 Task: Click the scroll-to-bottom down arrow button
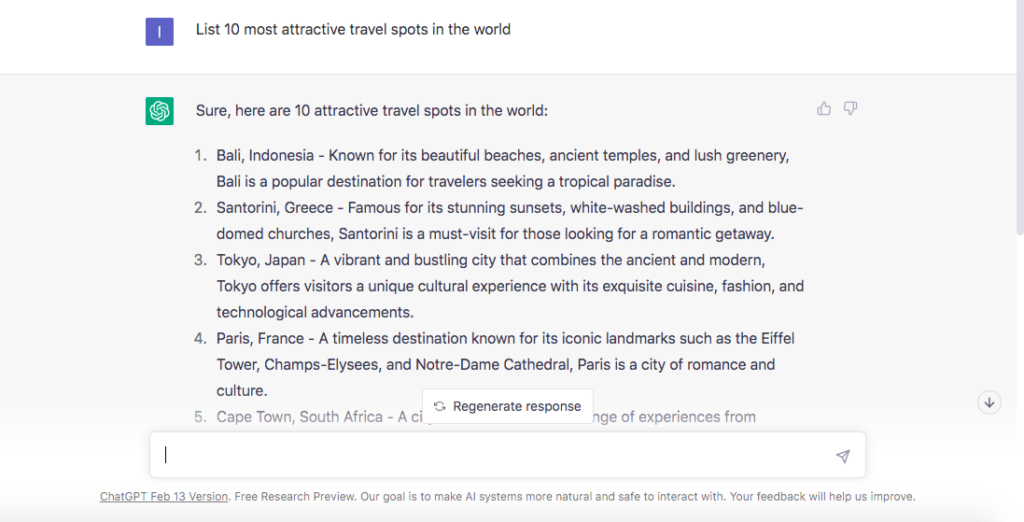(x=990, y=402)
